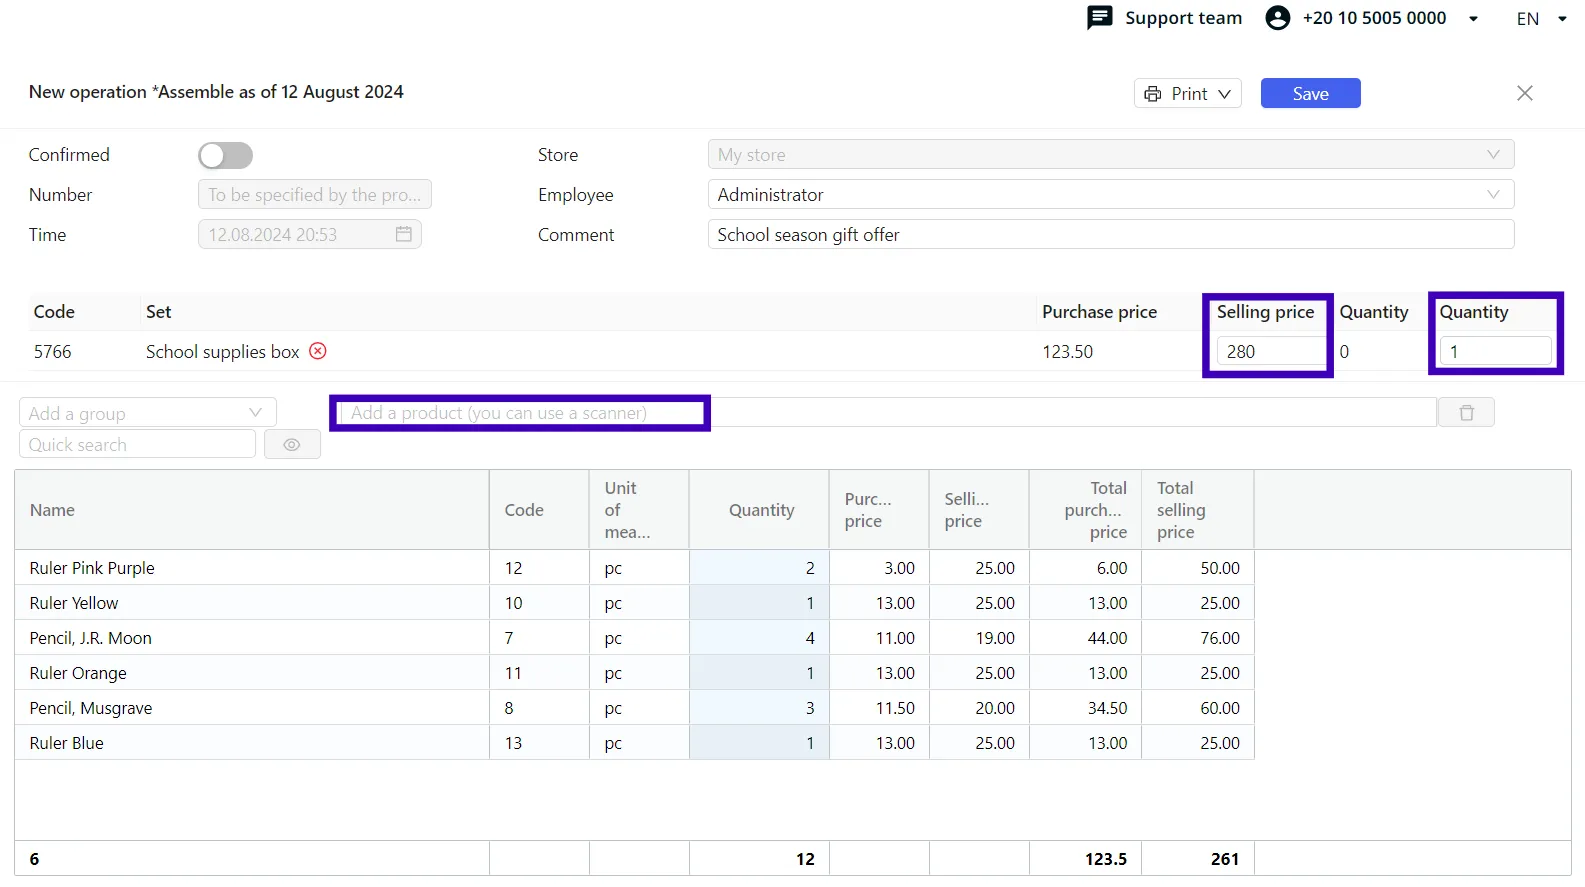
Task: Click the footer total 123.5
Action: [1106, 859]
